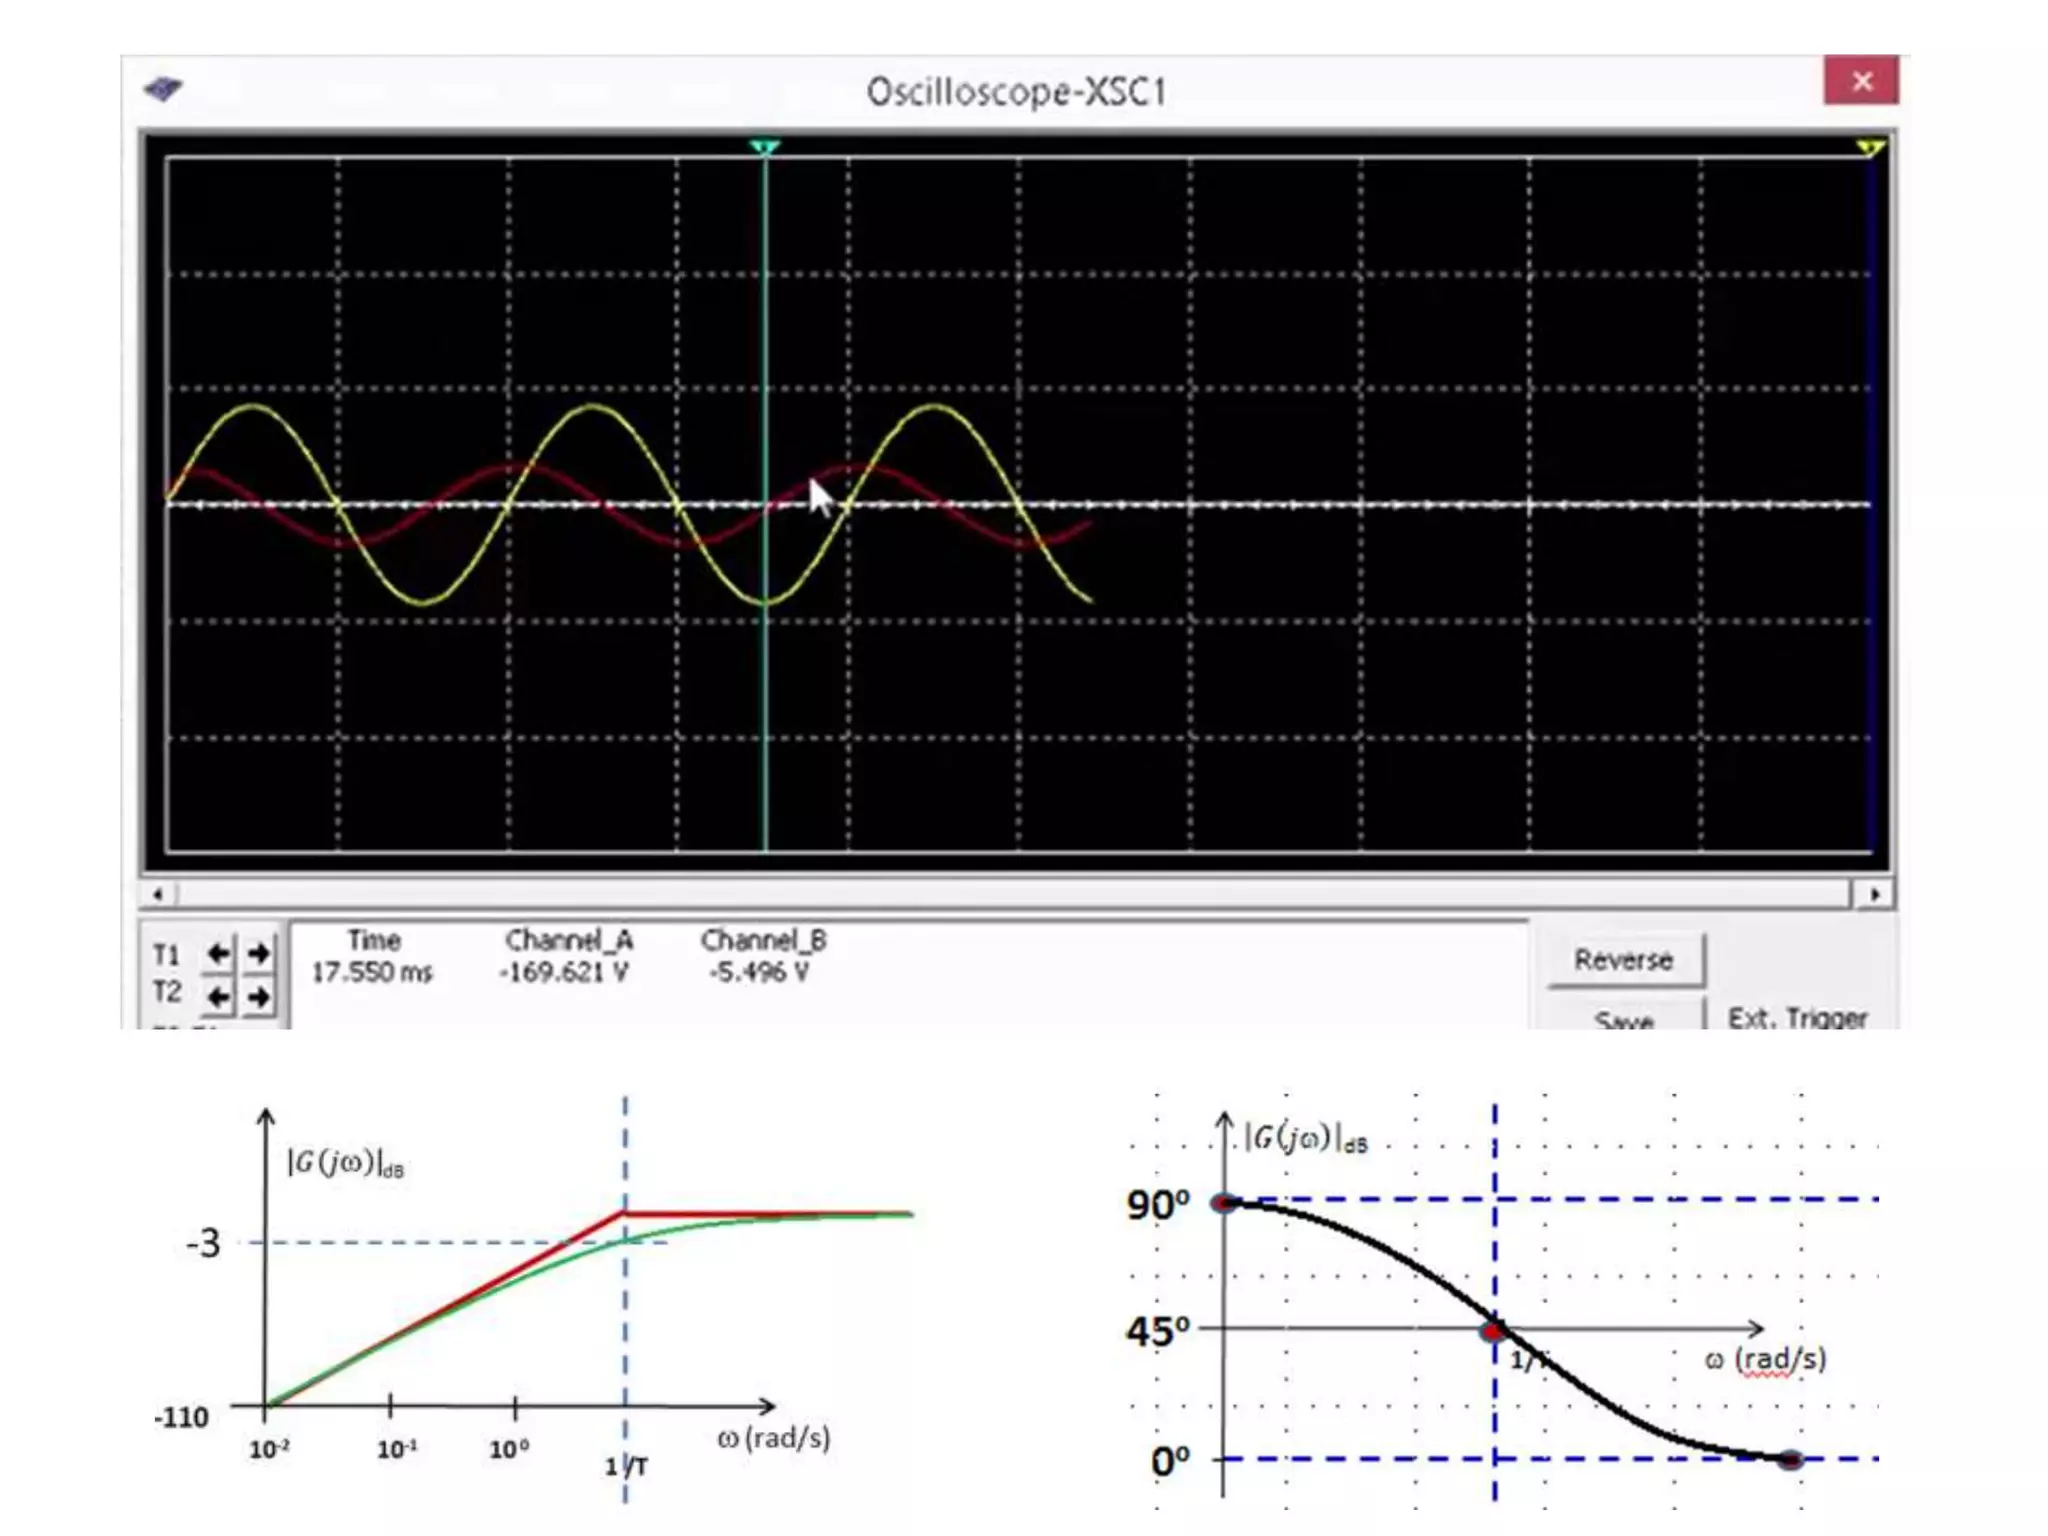The height and width of the screenshot is (1536, 2048).
Task: Click the Oscilloscope window app icon
Action: coord(163,89)
